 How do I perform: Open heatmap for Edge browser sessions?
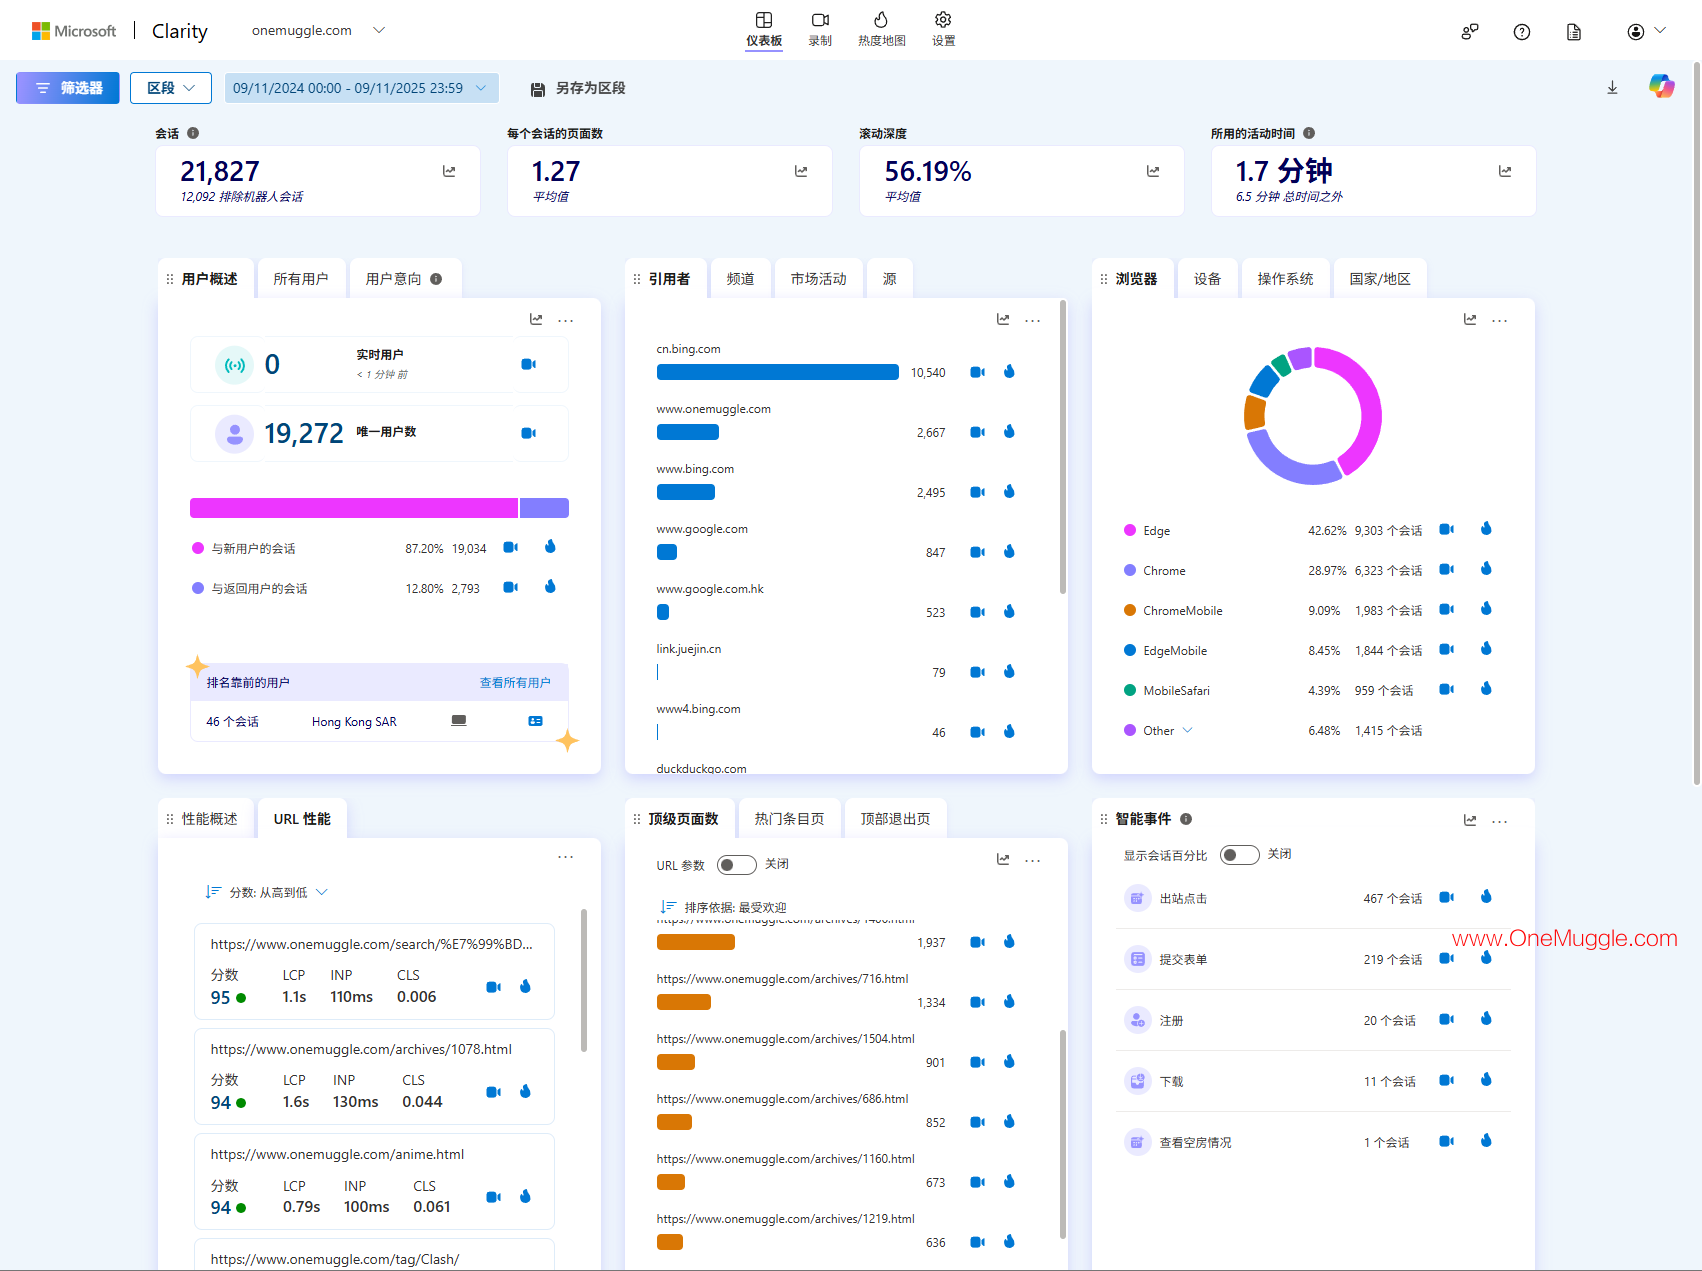point(1486,529)
